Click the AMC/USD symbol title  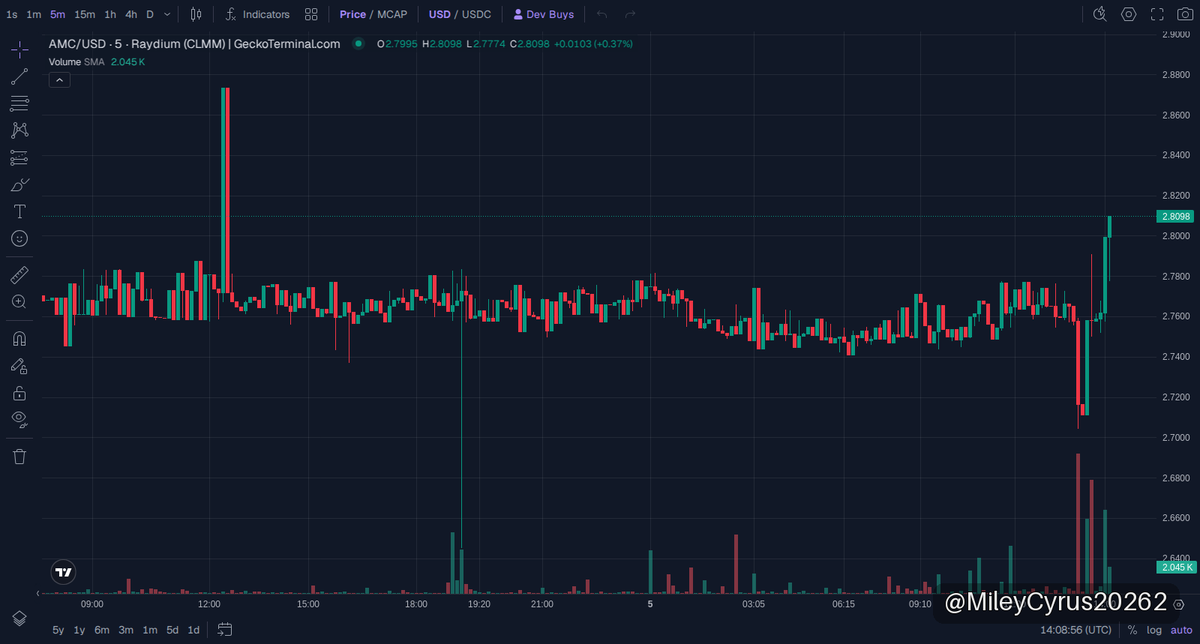[x=194, y=44]
